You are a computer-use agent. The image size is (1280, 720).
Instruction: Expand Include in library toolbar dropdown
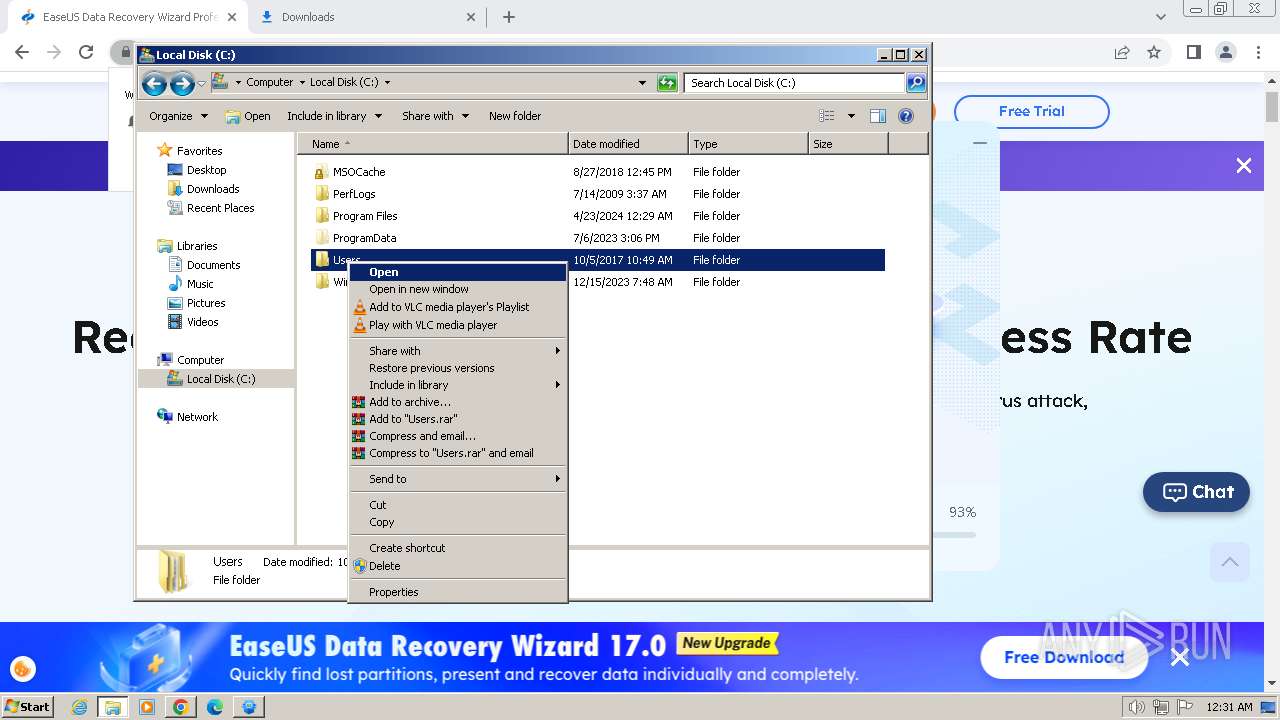pos(335,116)
